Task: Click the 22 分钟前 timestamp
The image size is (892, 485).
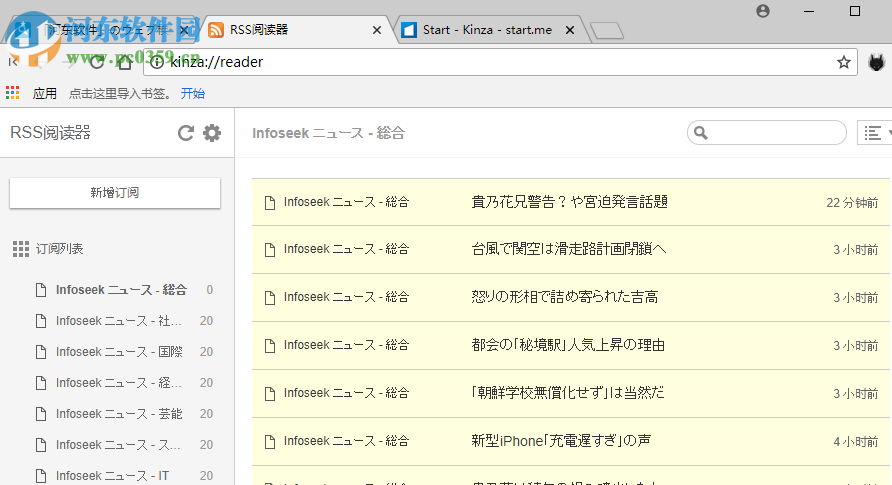Action: click(x=852, y=203)
